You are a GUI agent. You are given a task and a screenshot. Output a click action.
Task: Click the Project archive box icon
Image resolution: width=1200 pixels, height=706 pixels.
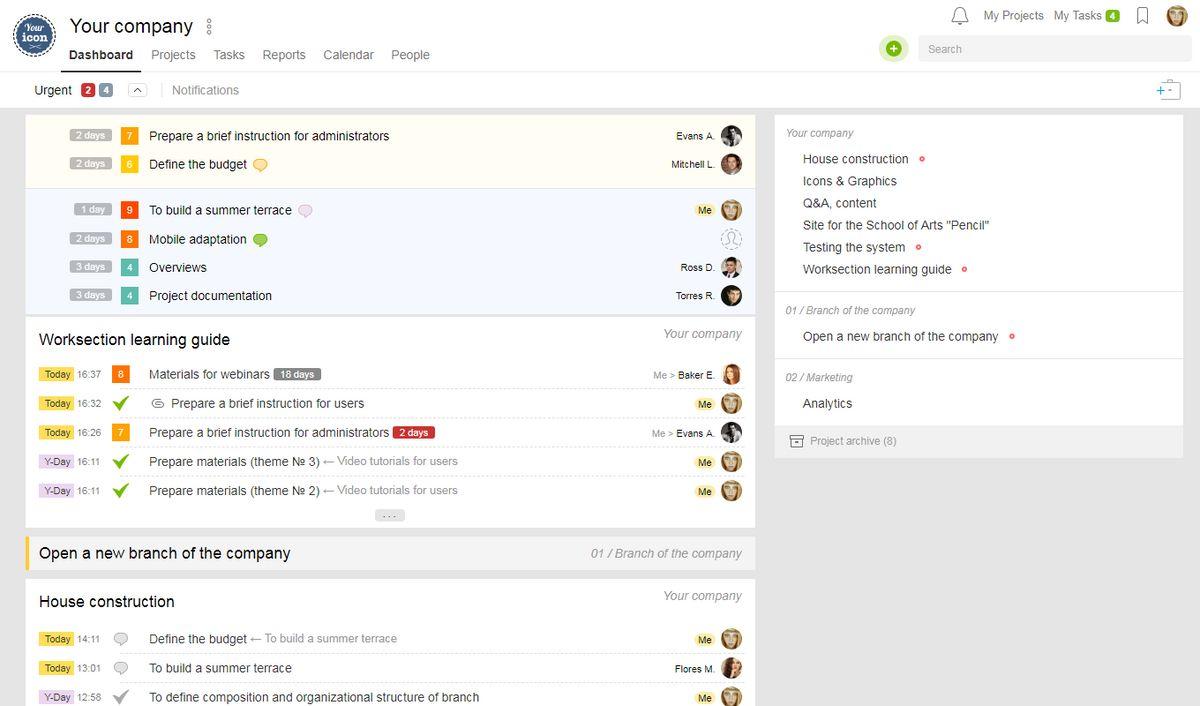pyautogui.click(x=797, y=441)
